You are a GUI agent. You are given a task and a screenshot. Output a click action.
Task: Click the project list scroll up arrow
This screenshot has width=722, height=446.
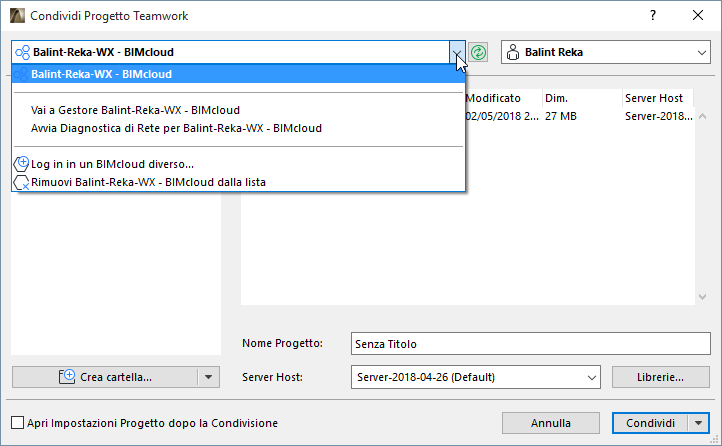702,116
